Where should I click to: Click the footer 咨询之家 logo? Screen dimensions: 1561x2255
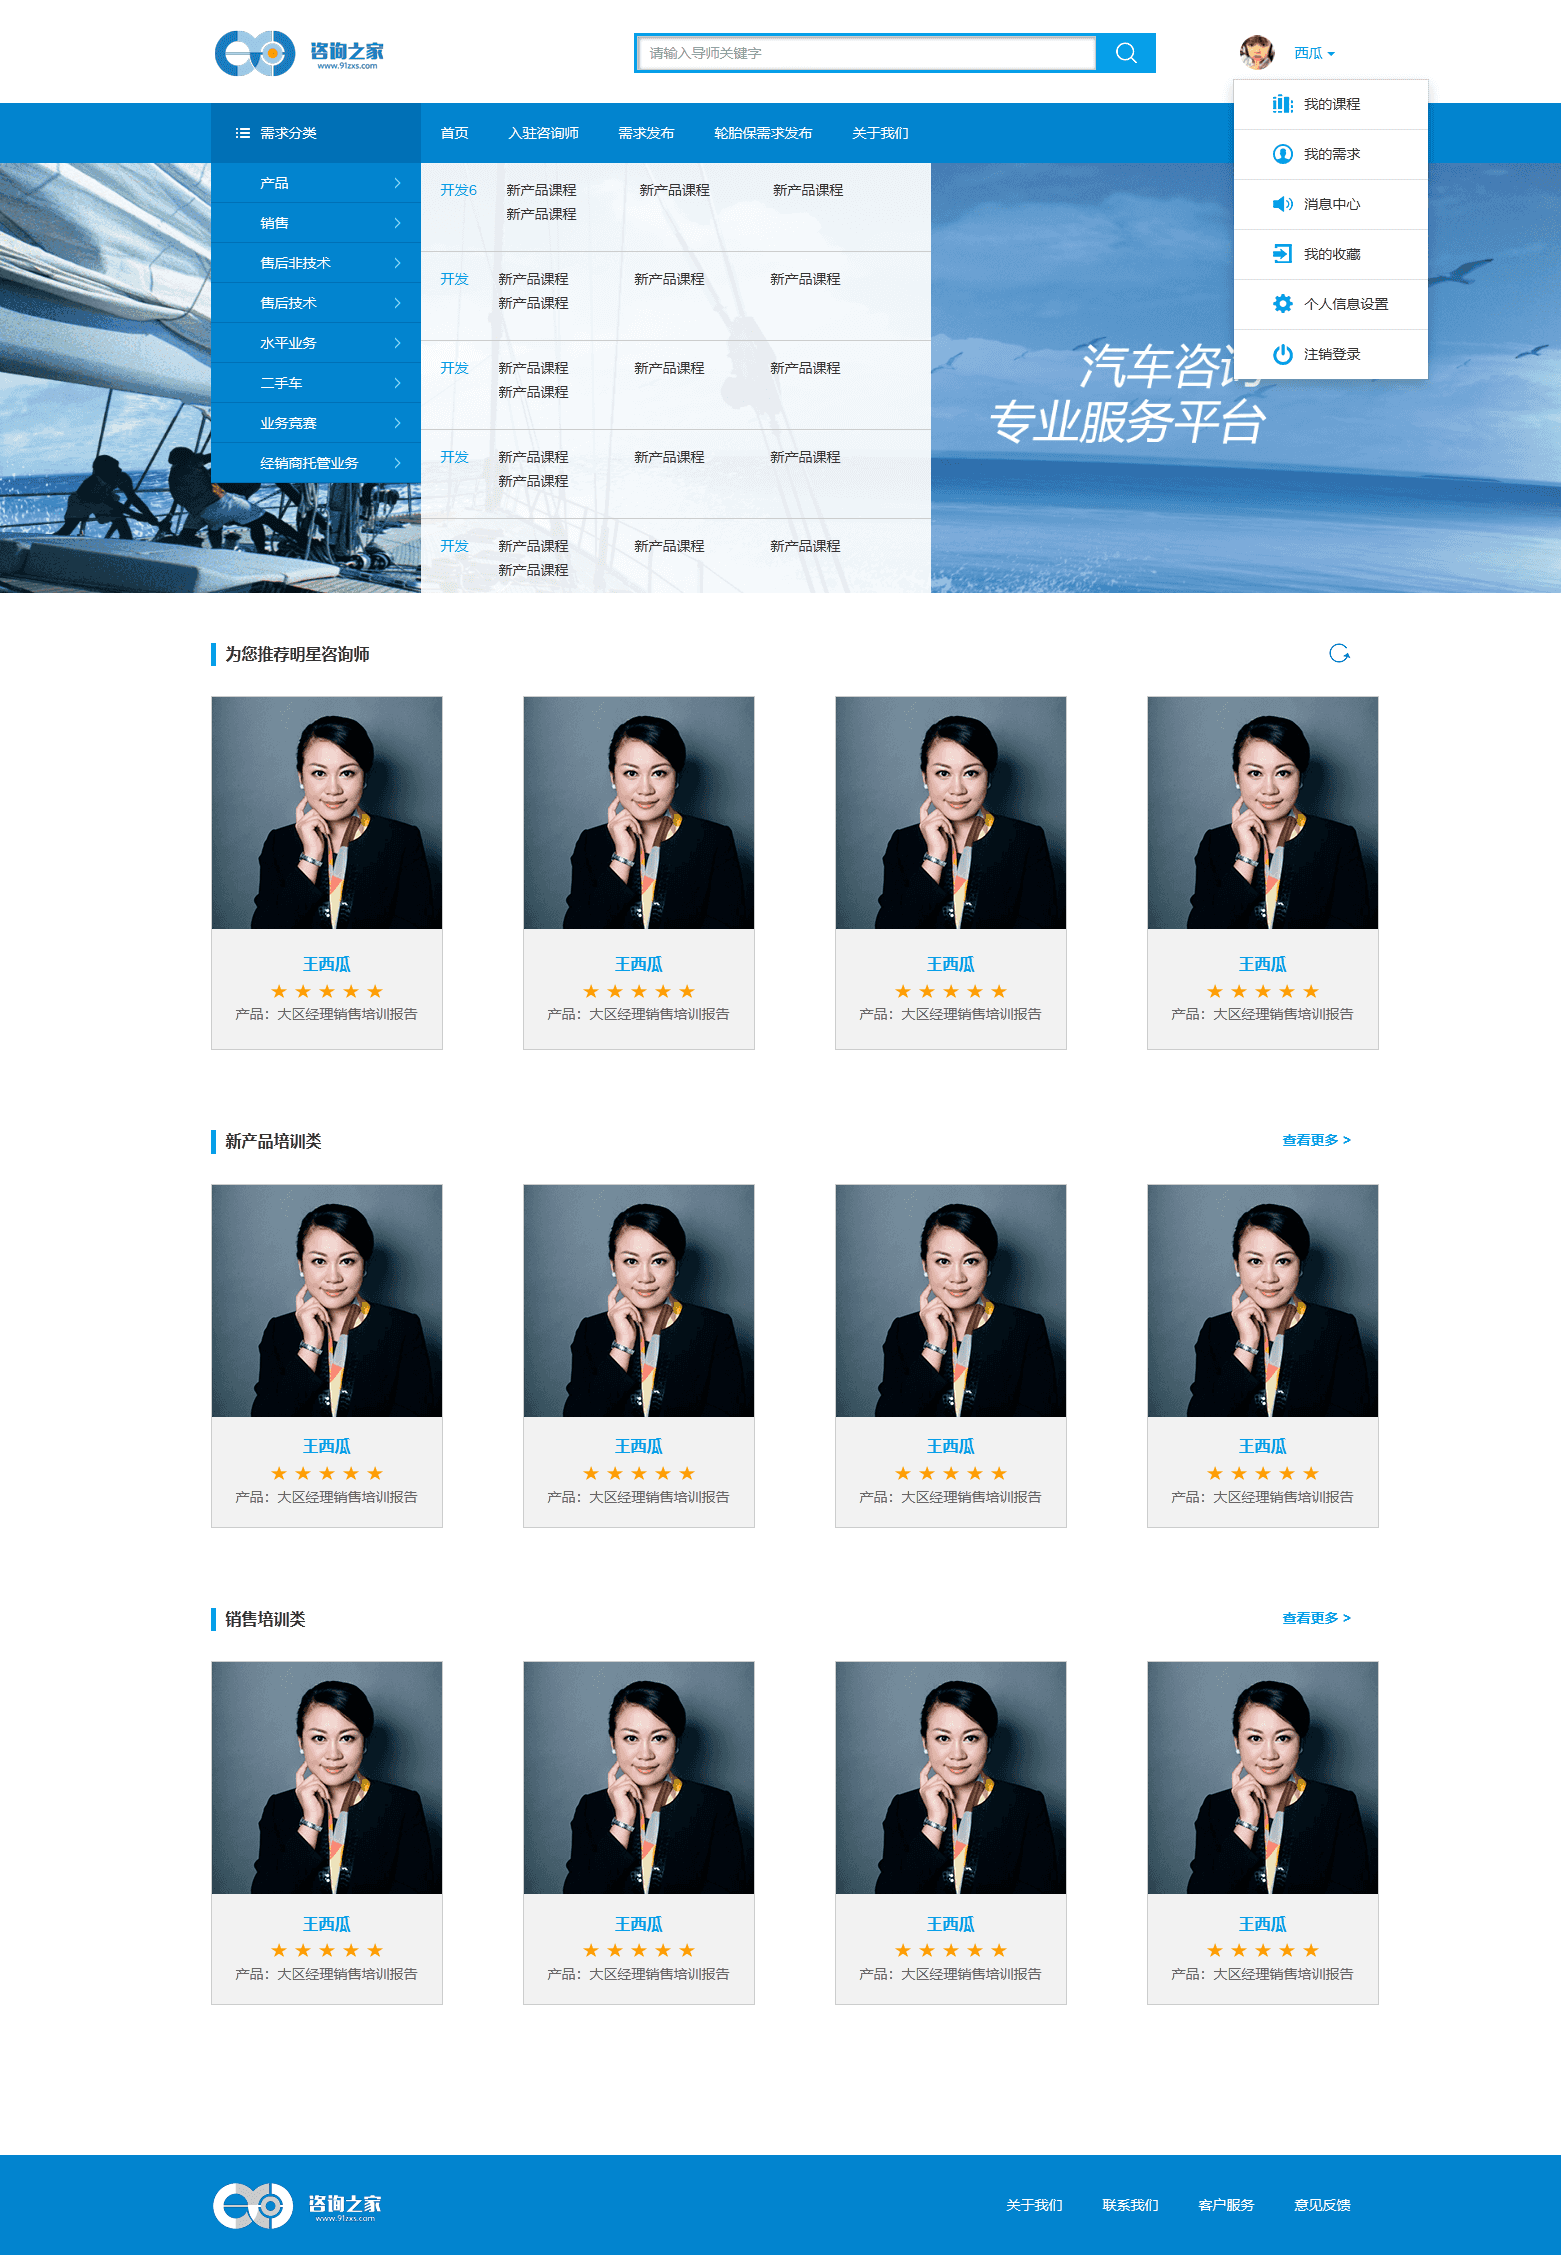pos(297,2205)
